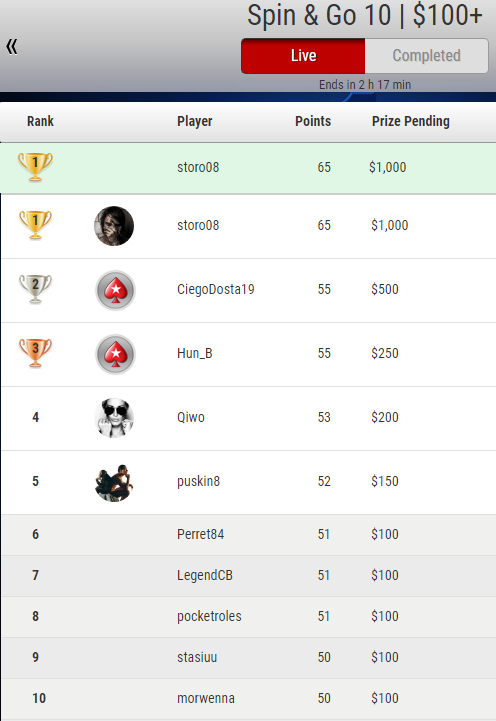
Task: Open puskin8's avatar picture
Action: 114,482
